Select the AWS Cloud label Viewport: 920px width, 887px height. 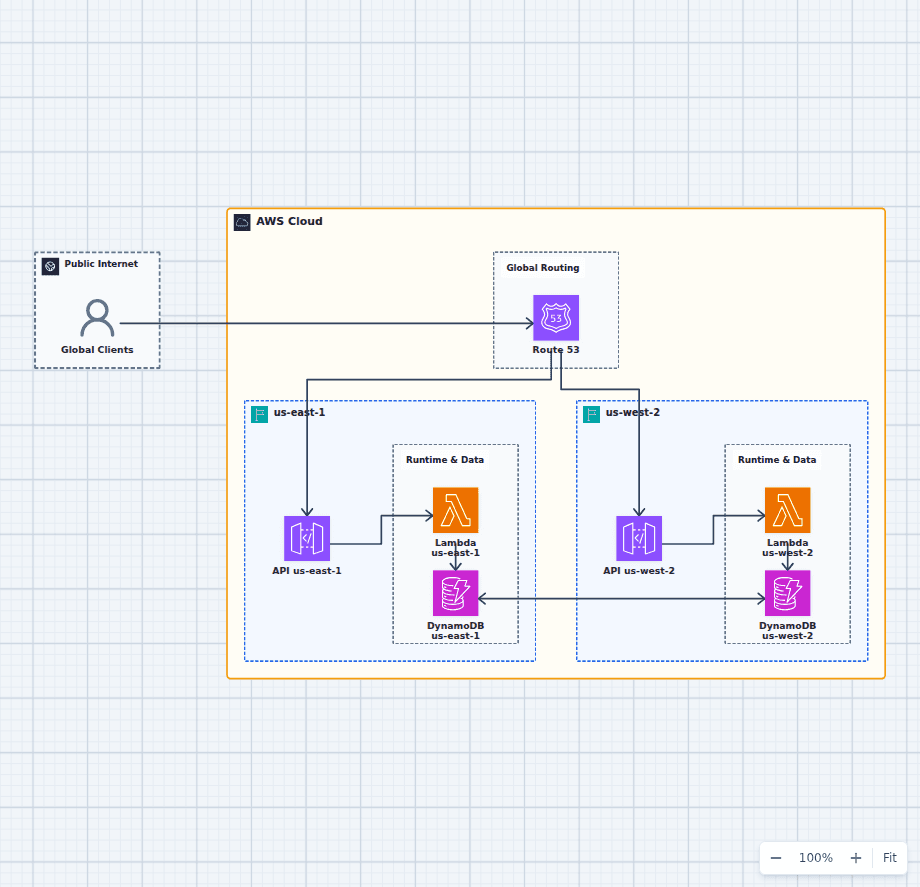coord(289,221)
